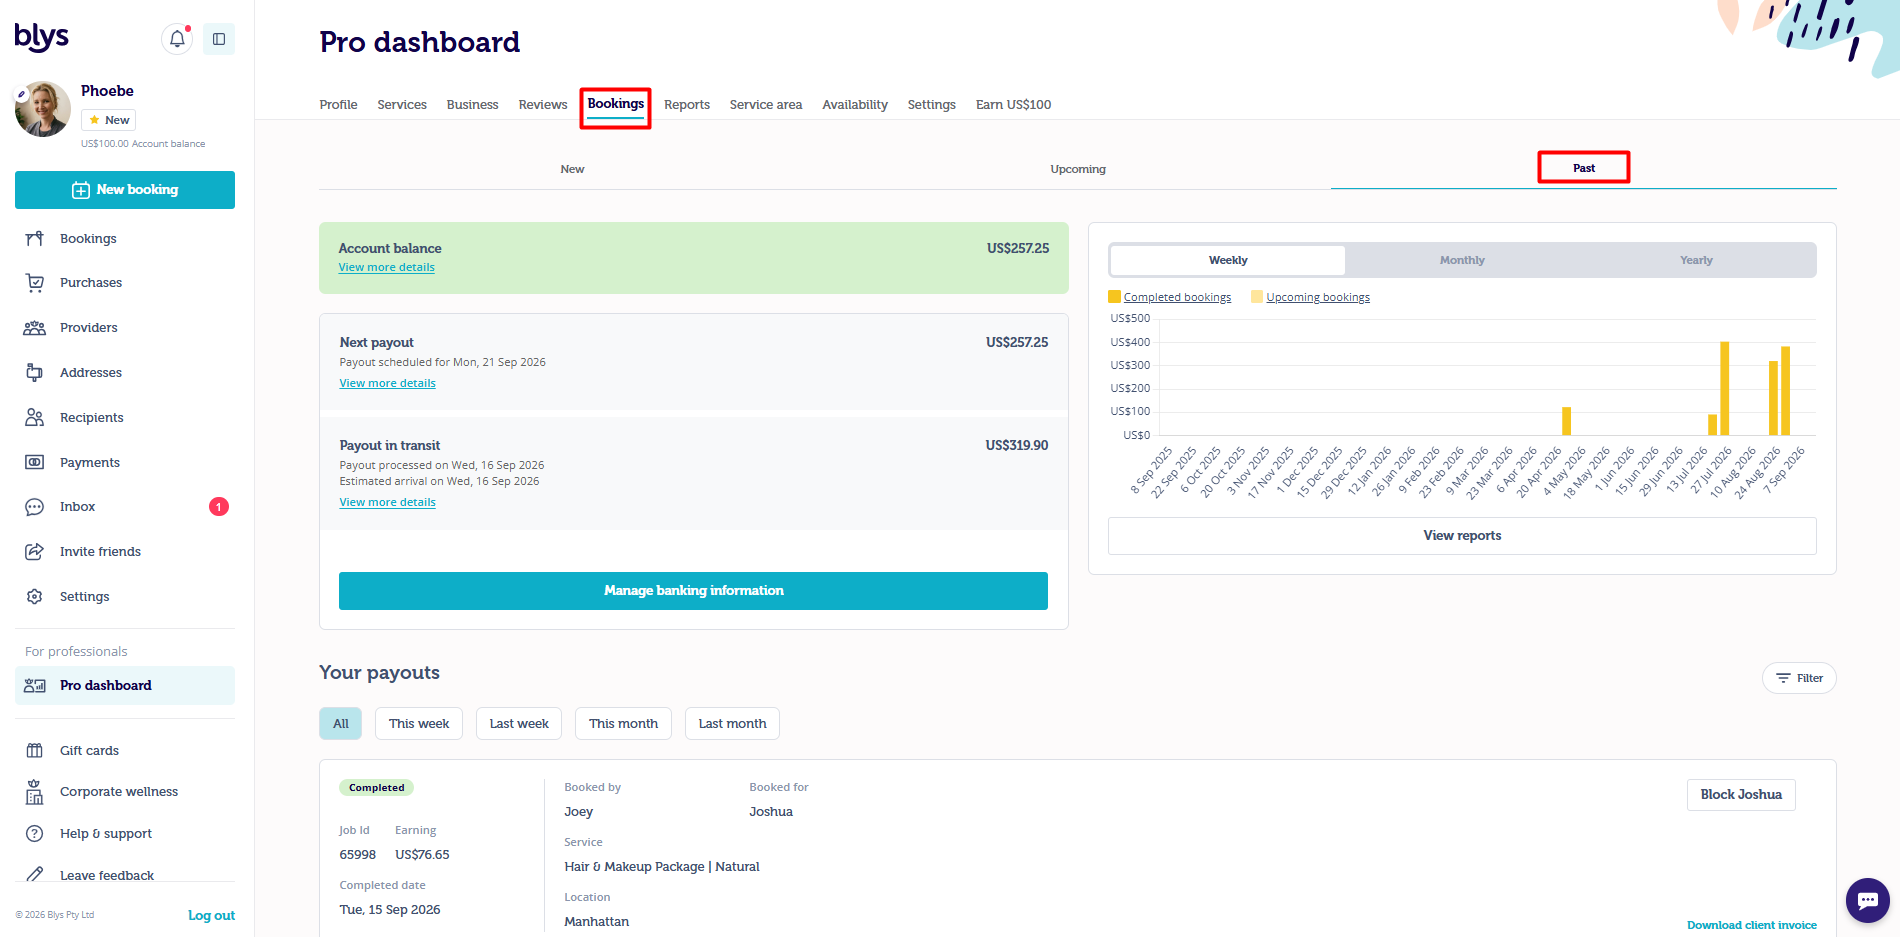Open Help & support question icon
The image size is (1900, 937).
tap(35, 834)
